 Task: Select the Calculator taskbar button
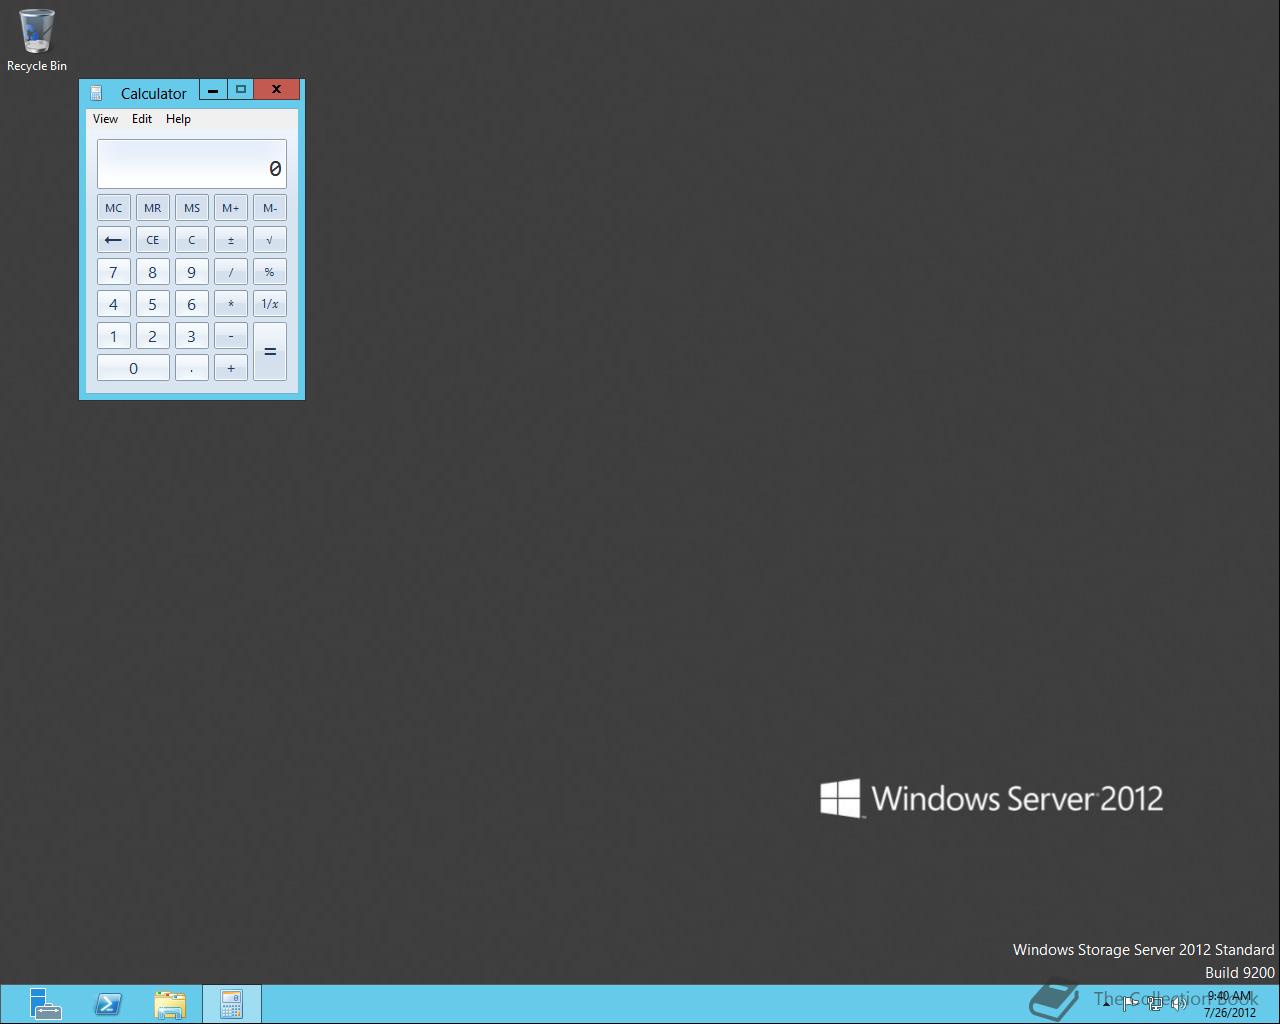pos(232,1004)
